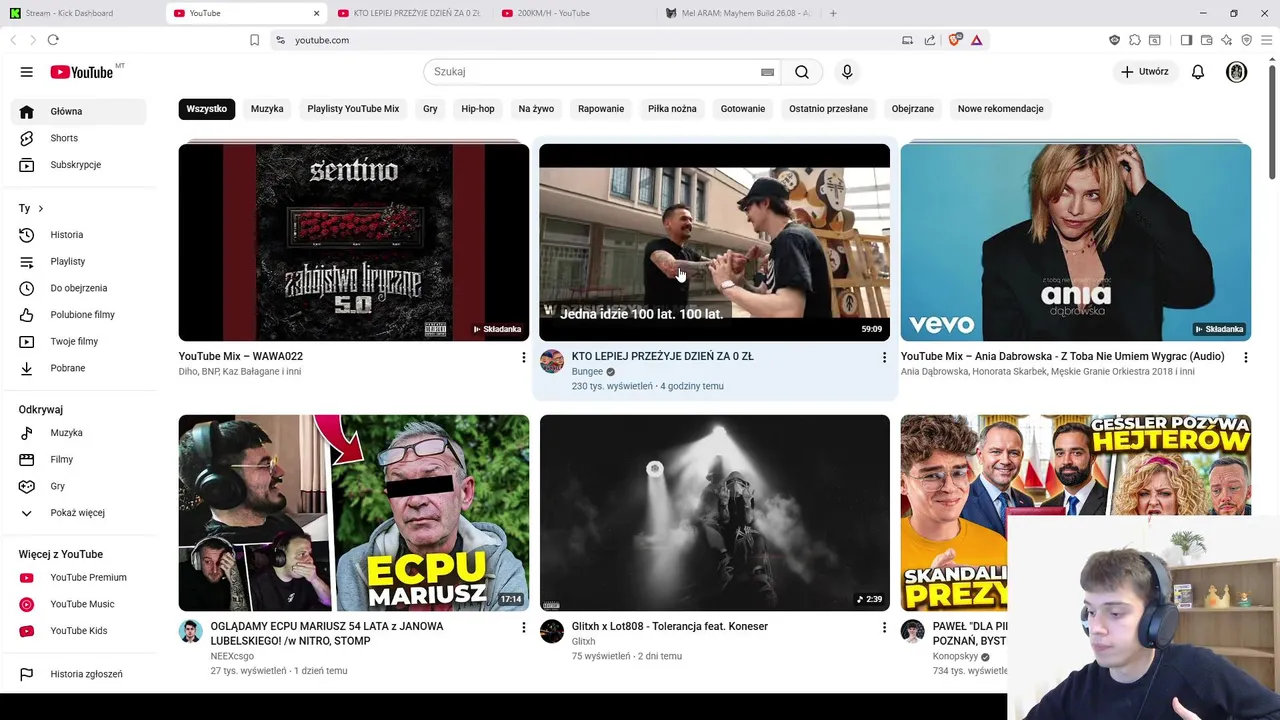Image resolution: width=1280 pixels, height=720 pixels.
Task: Open options menu for Glitxh Tolerancja video
Action: click(883, 627)
